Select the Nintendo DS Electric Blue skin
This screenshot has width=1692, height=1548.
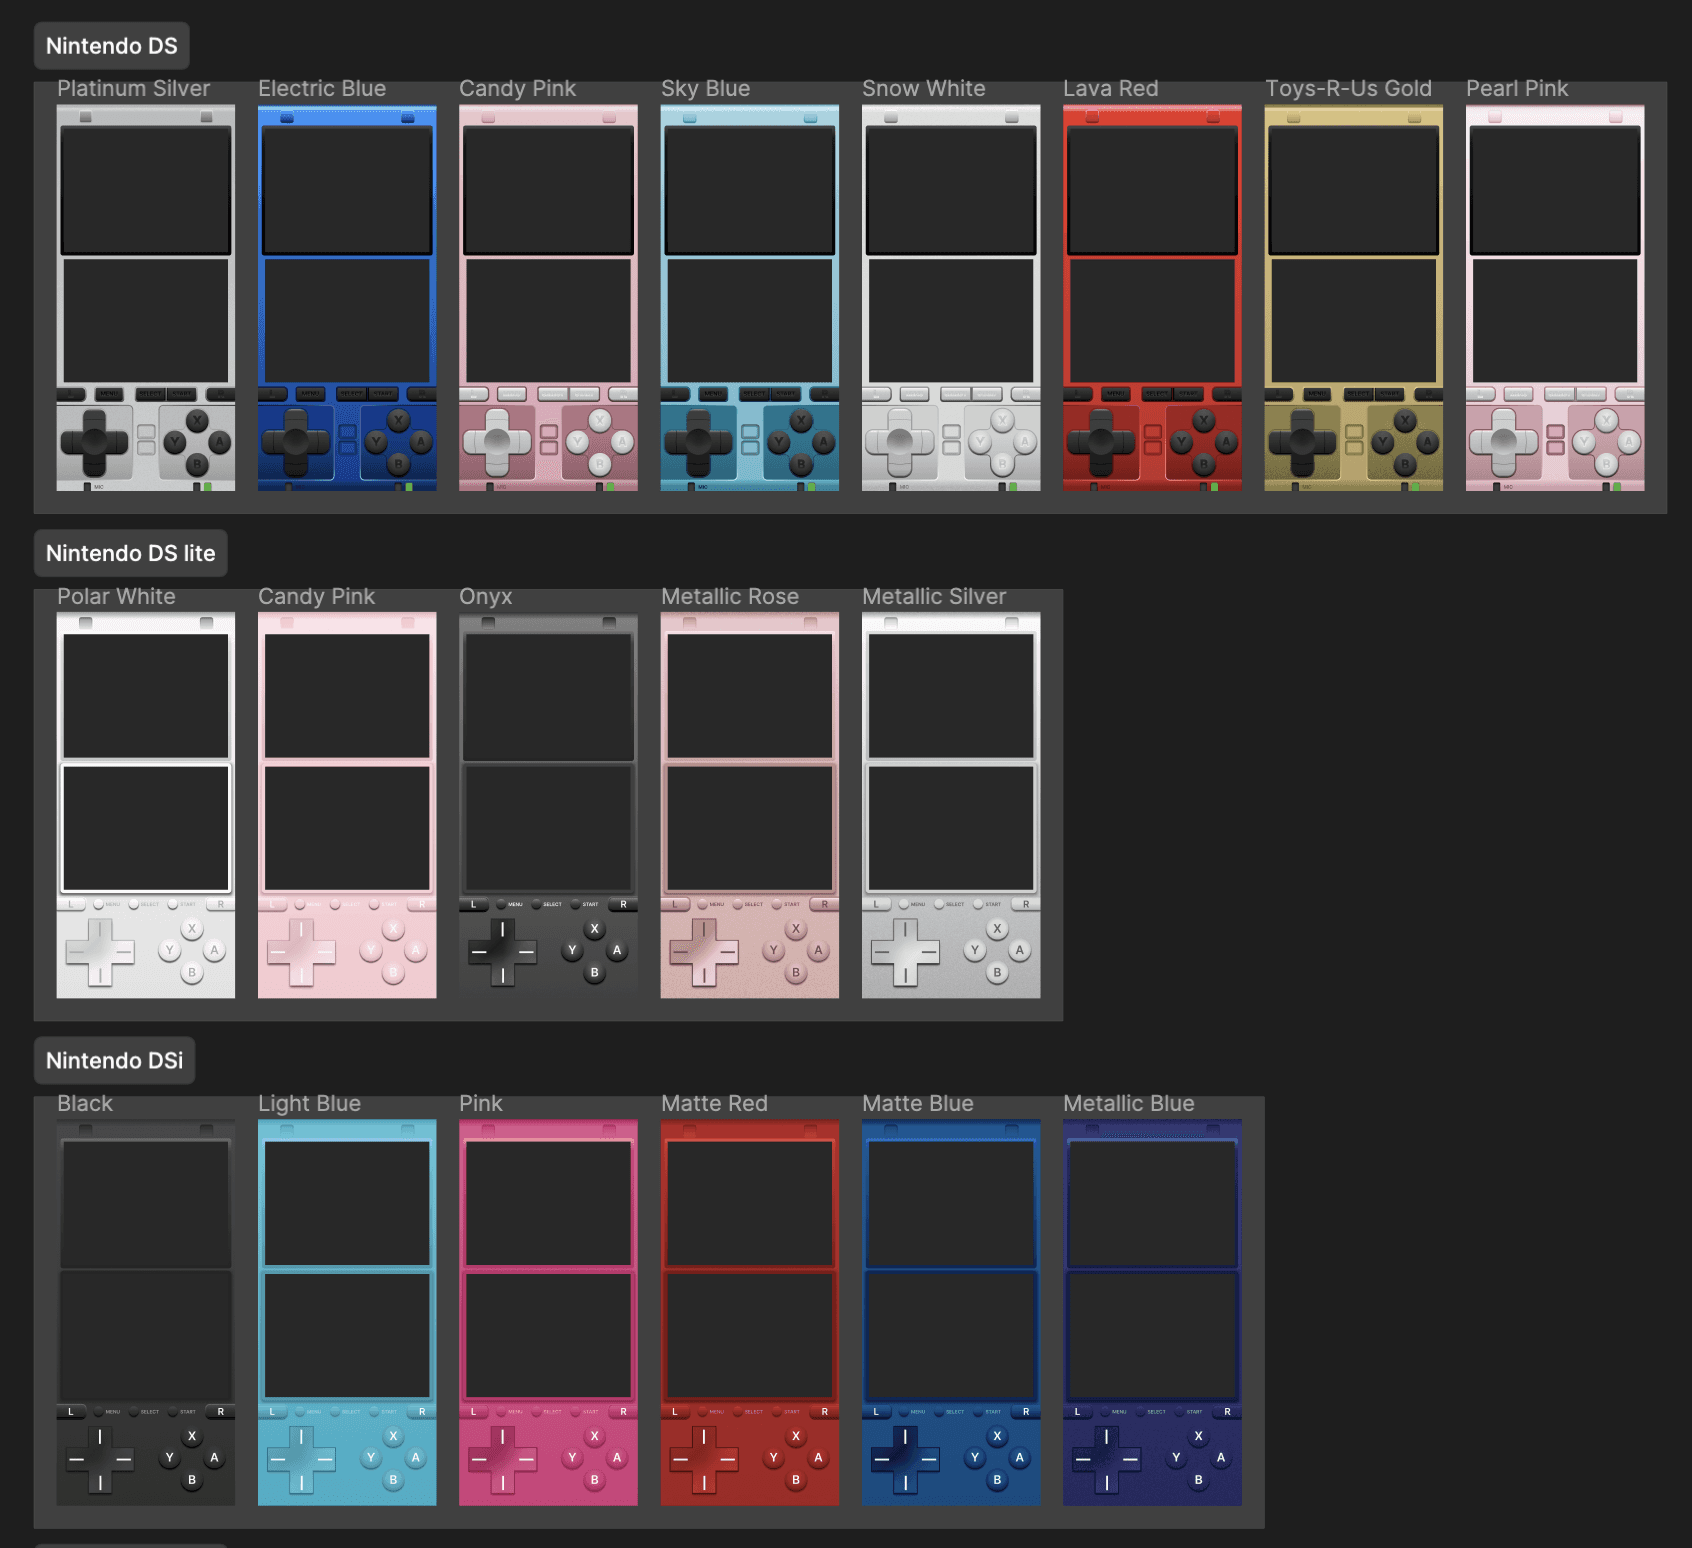(x=347, y=298)
